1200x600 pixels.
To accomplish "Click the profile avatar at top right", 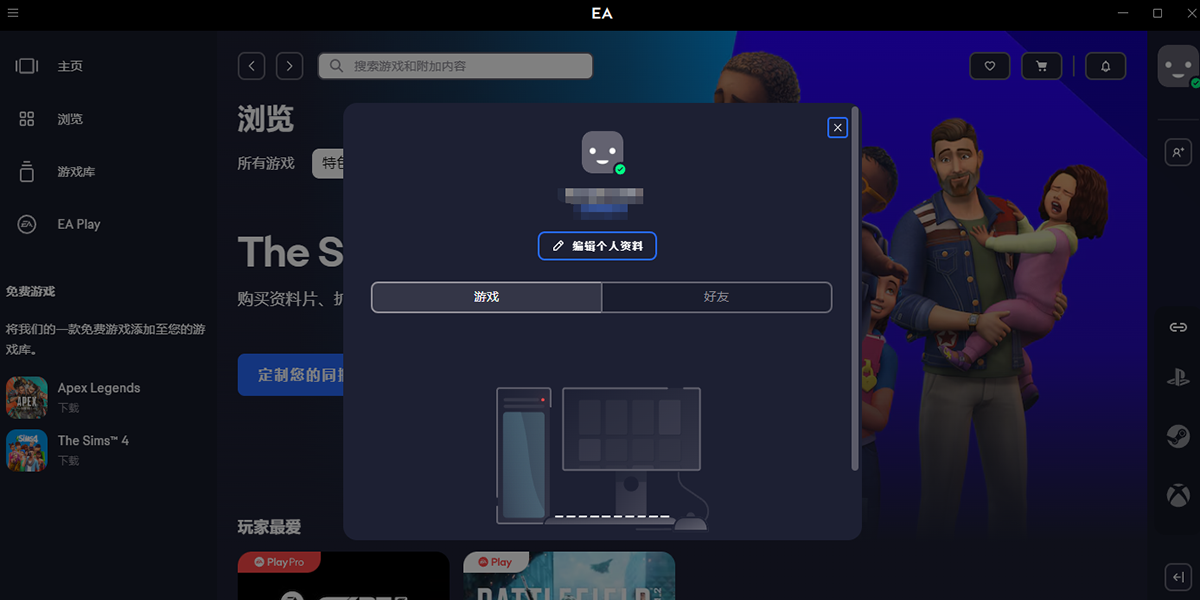I will [x=1178, y=66].
